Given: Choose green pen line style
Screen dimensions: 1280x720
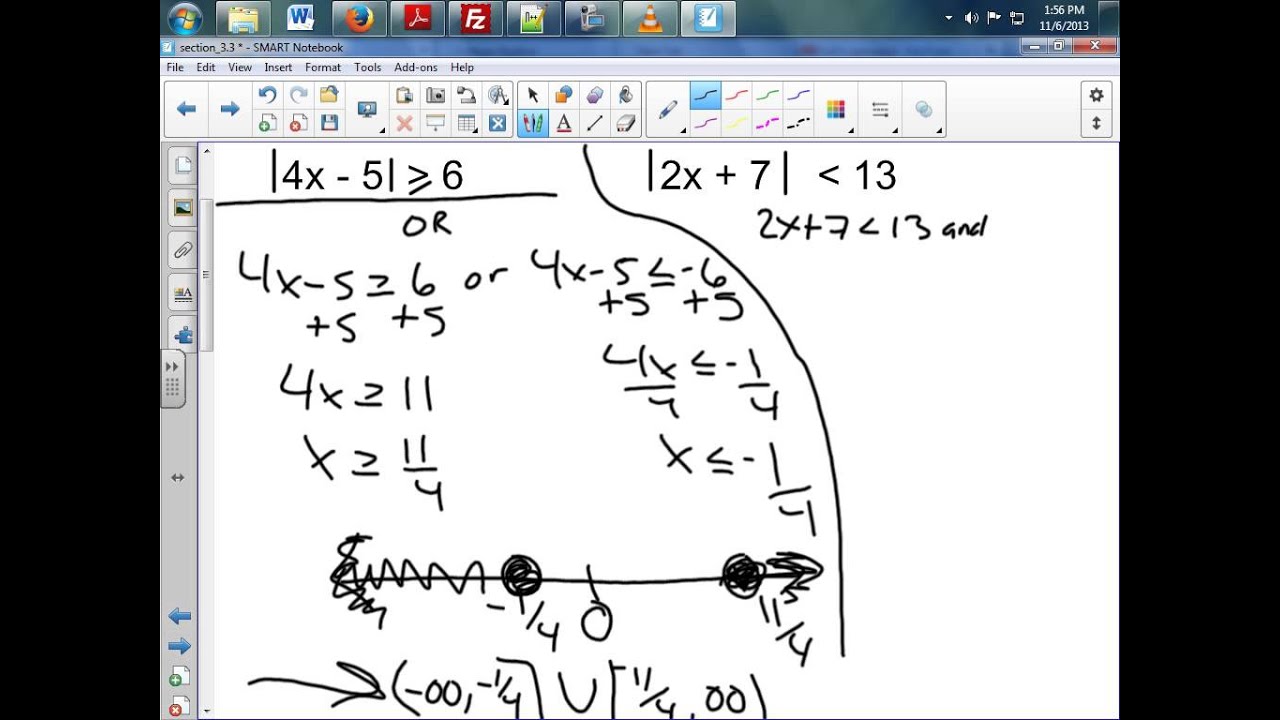Looking at the screenshot, I should [767, 96].
